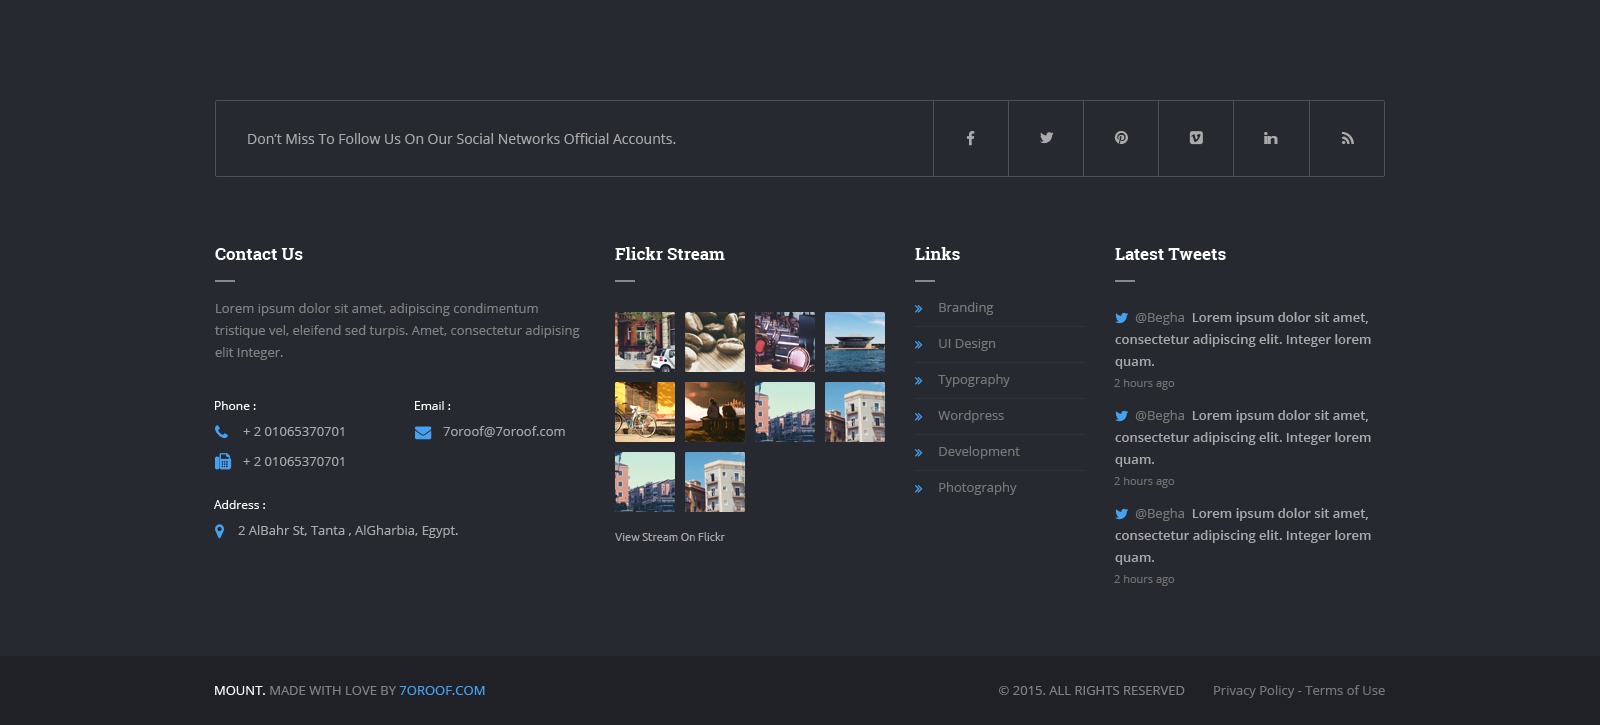Open the 7OROOF.COM footer link

(442, 690)
